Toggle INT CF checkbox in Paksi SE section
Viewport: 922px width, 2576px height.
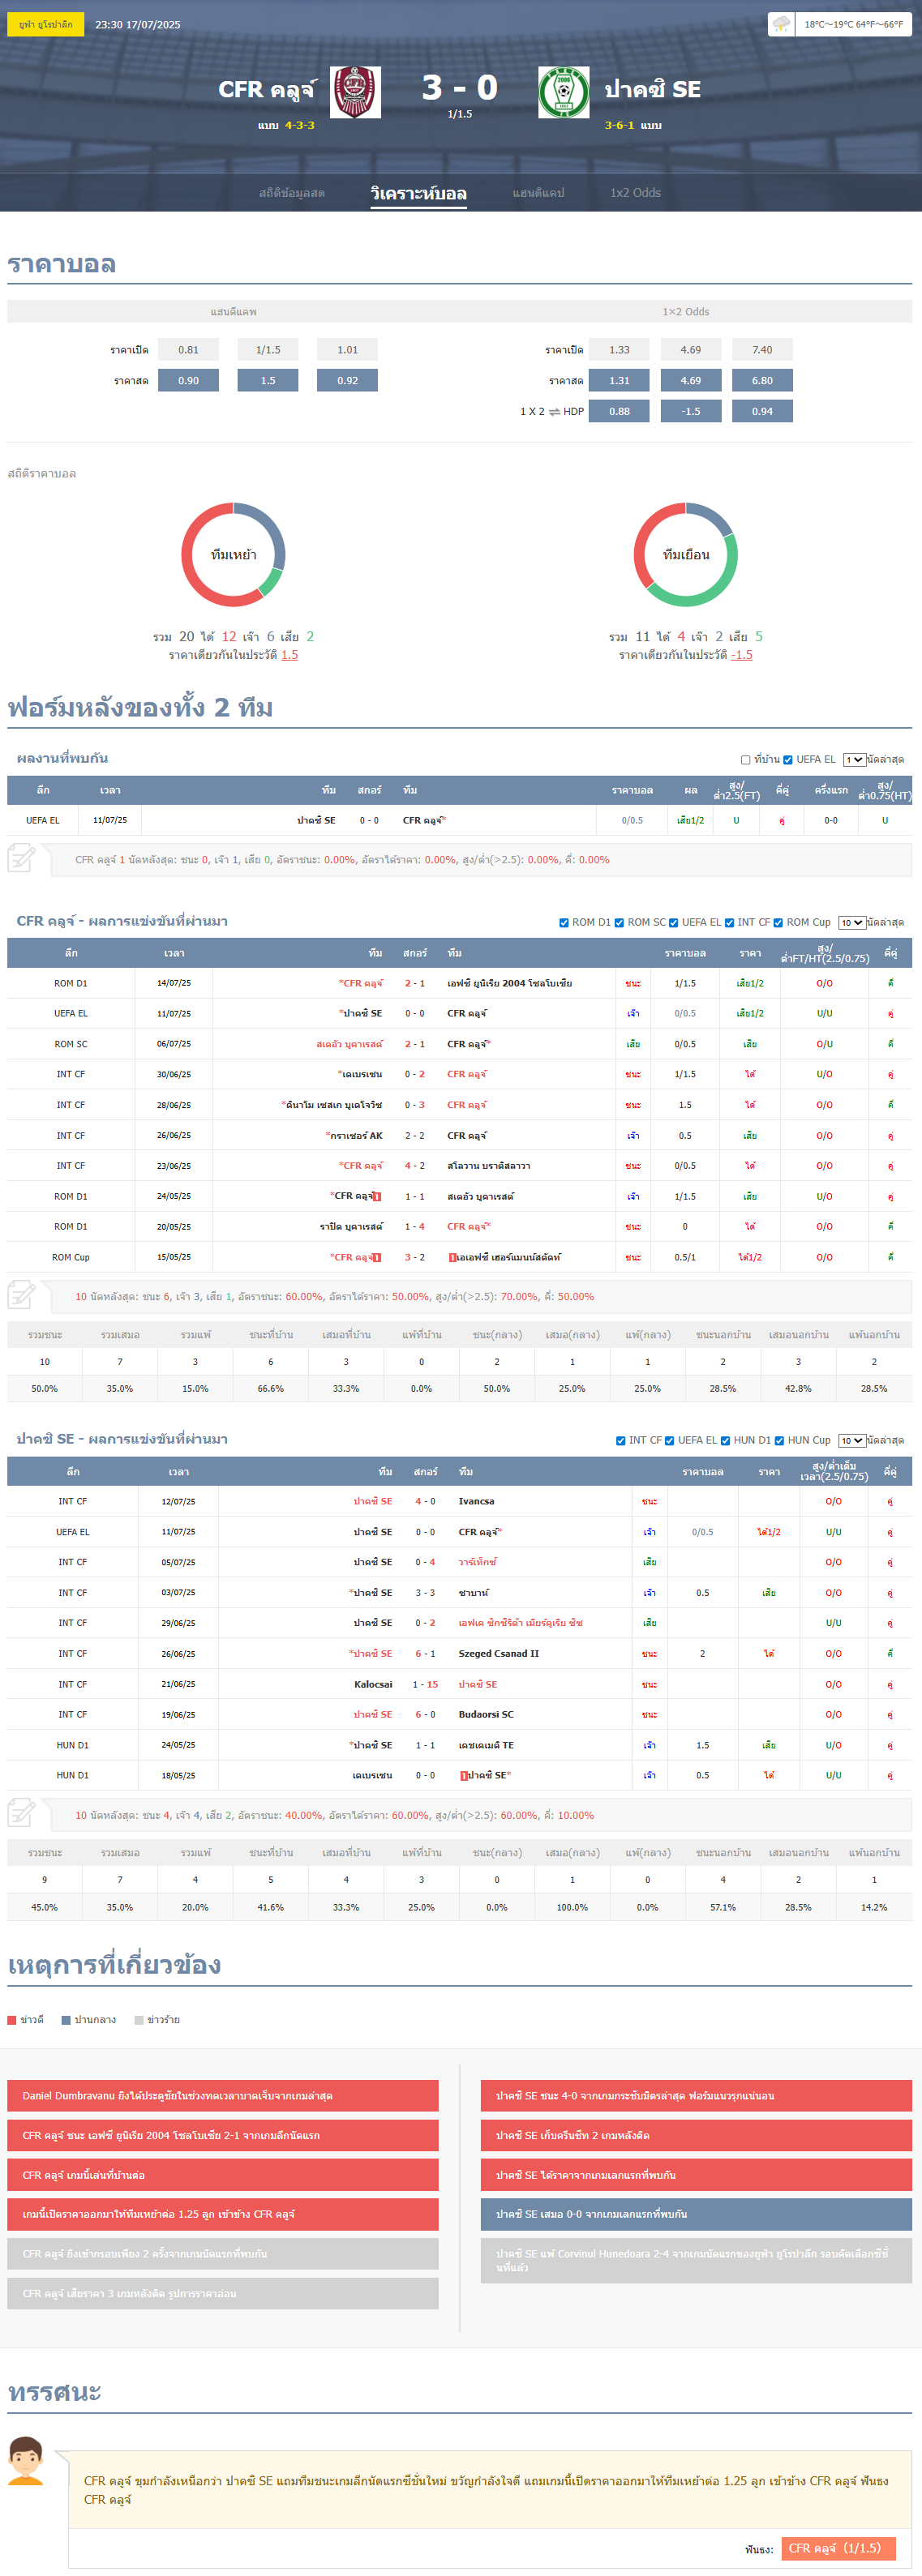tap(621, 1441)
